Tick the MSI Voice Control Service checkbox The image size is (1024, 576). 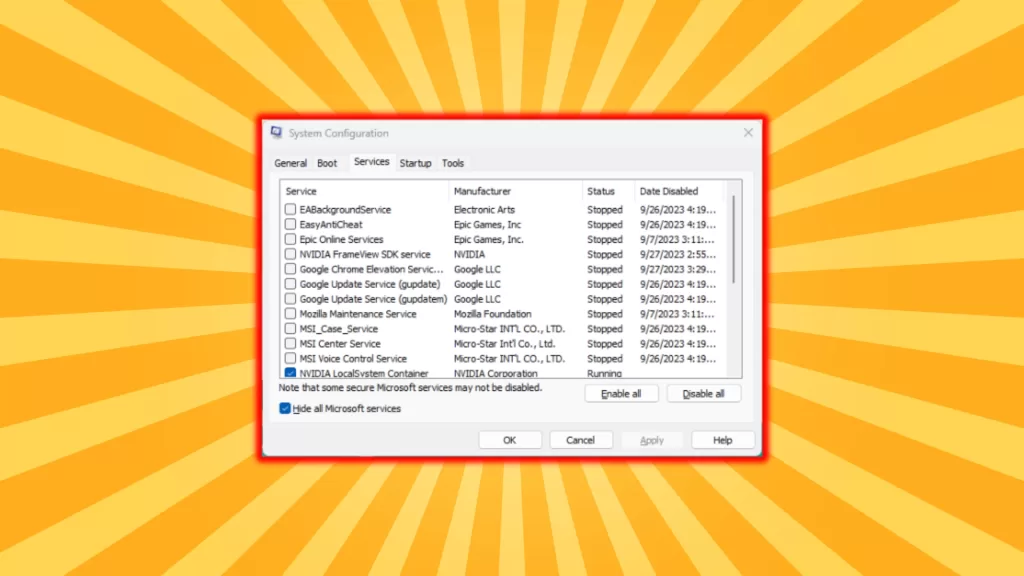coord(291,359)
